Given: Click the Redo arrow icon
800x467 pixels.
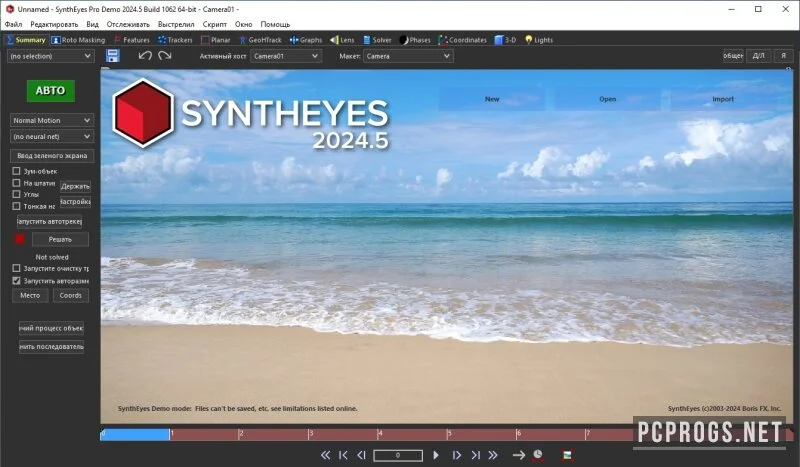Looking at the screenshot, I should click(165, 56).
